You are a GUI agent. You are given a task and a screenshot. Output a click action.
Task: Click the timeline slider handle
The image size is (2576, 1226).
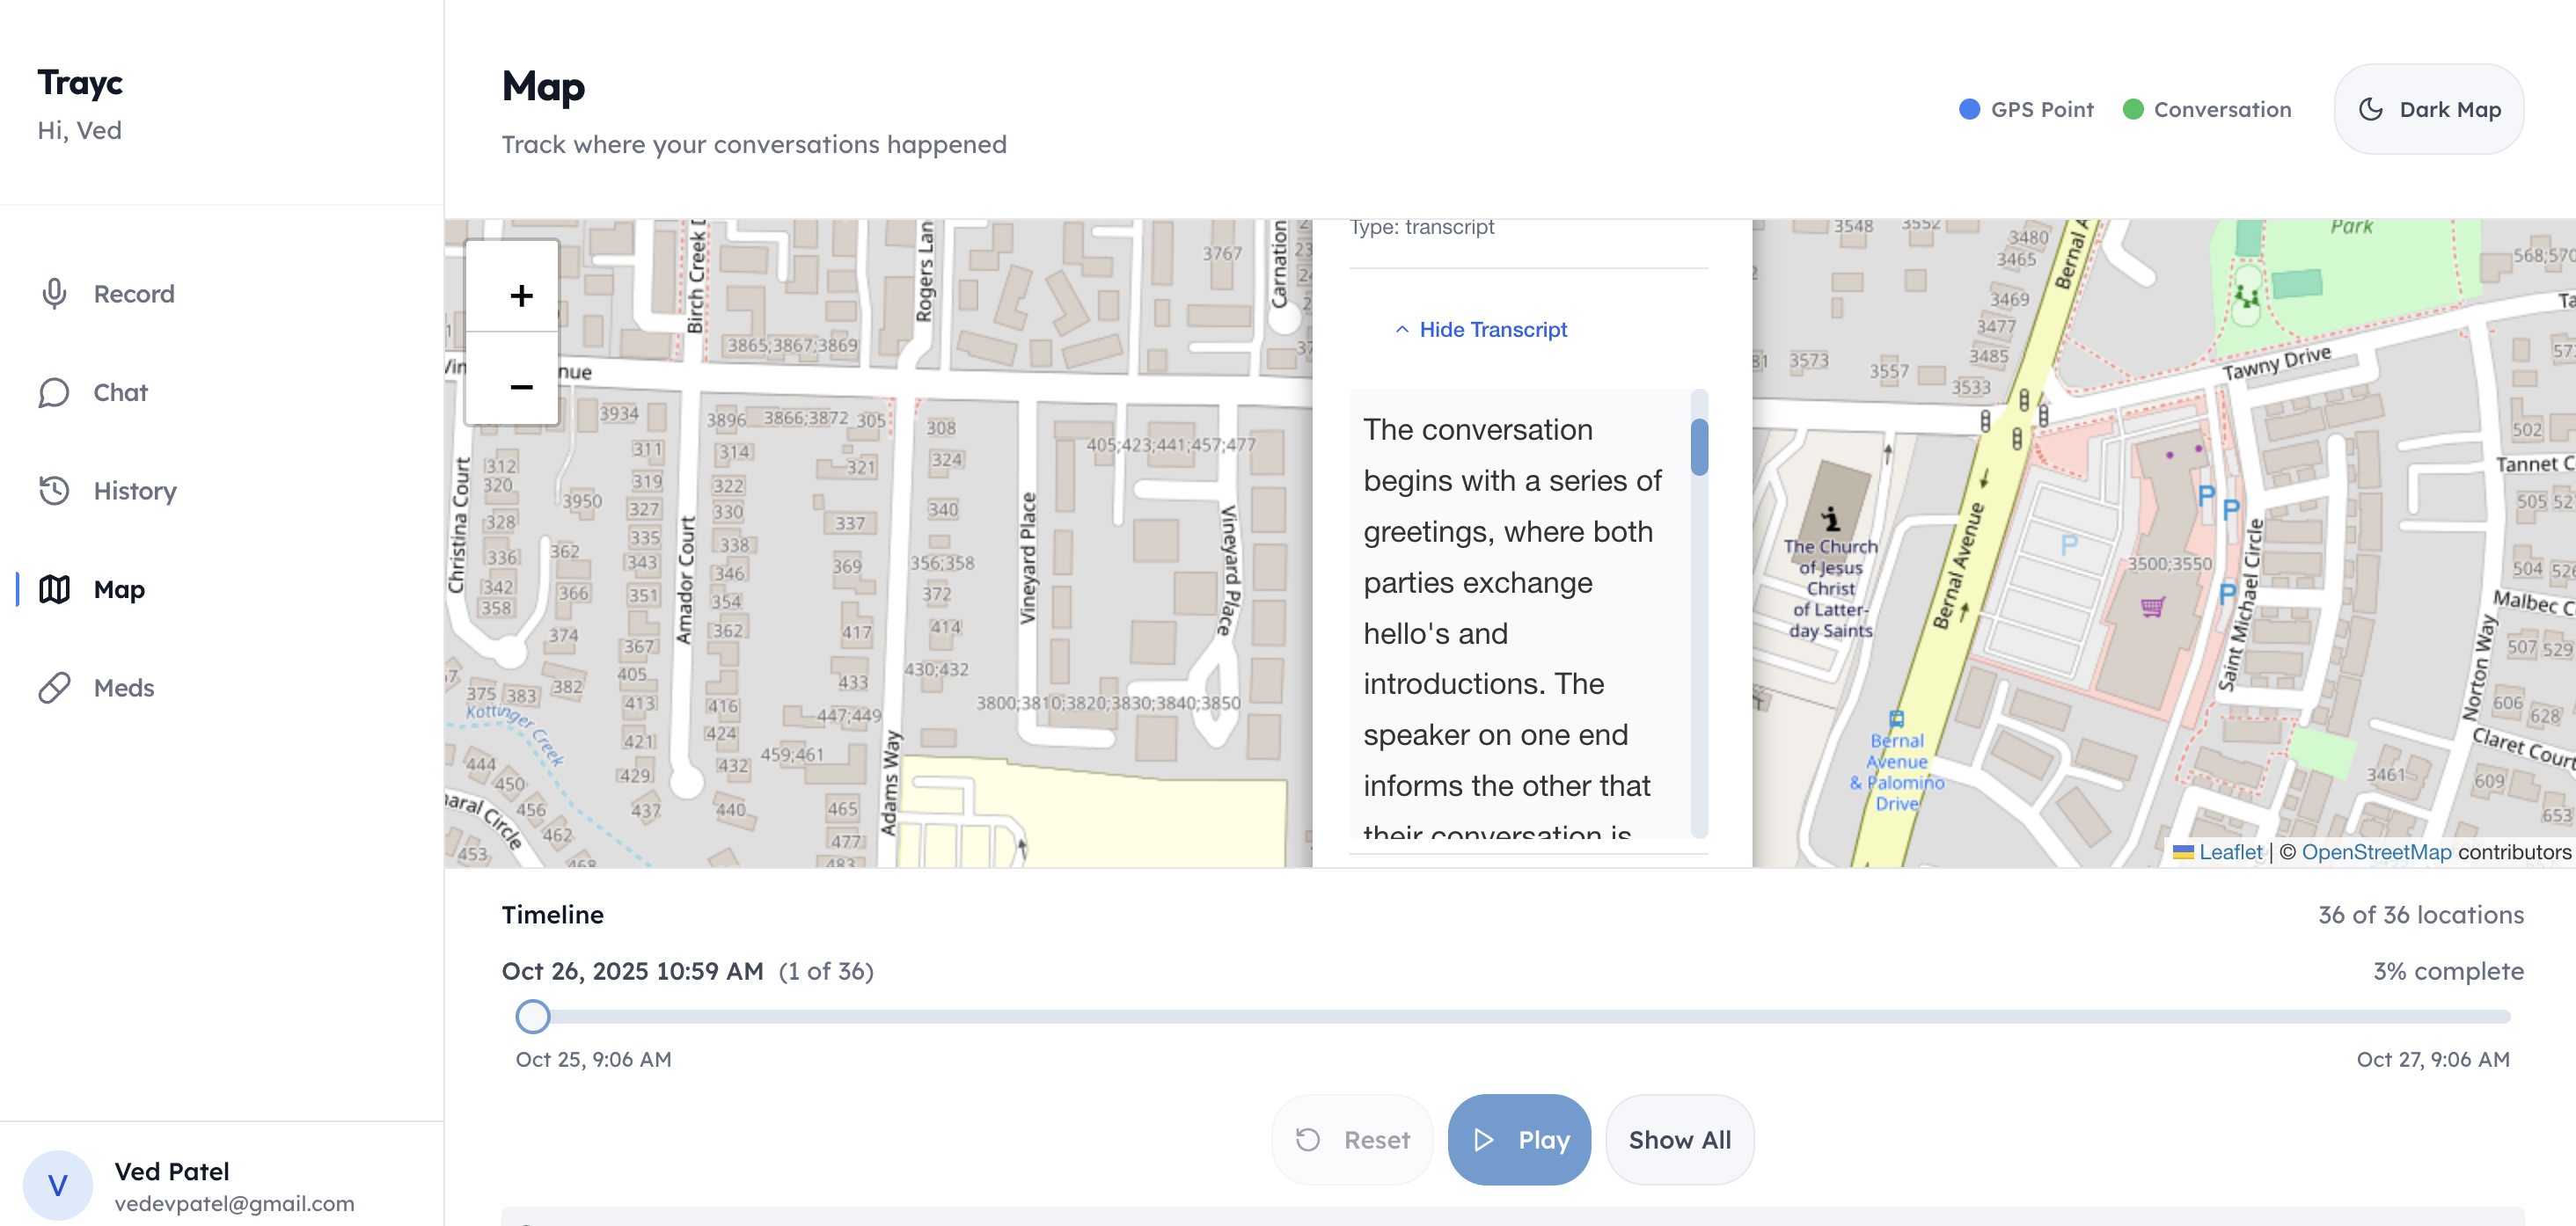533,1016
